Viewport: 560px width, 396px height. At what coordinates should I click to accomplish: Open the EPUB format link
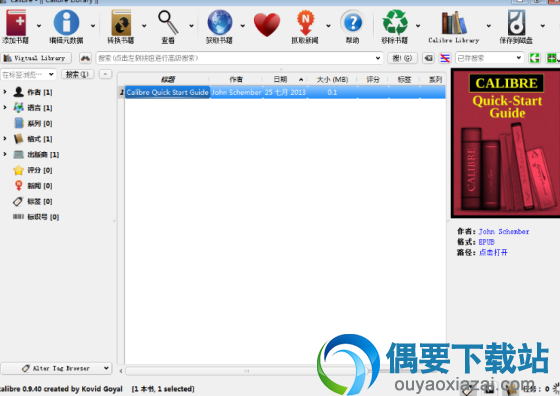486,242
